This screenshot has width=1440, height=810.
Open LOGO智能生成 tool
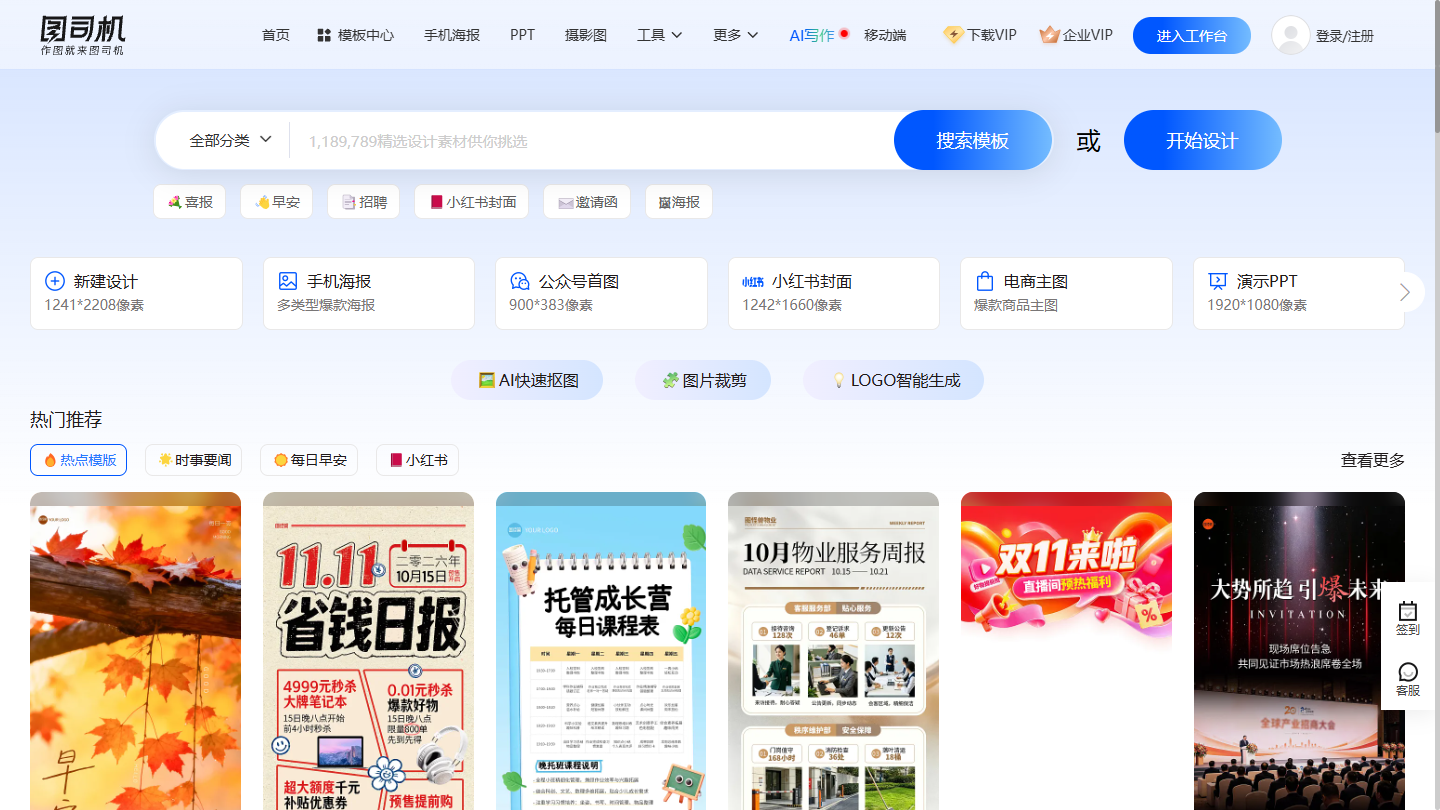pyautogui.click(x=894, y=380)
